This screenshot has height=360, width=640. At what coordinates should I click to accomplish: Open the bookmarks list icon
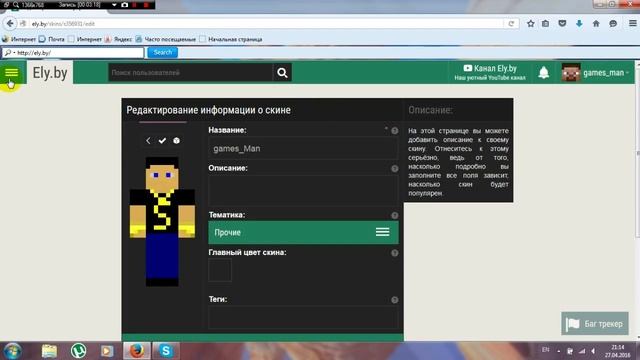pos(545,24)
